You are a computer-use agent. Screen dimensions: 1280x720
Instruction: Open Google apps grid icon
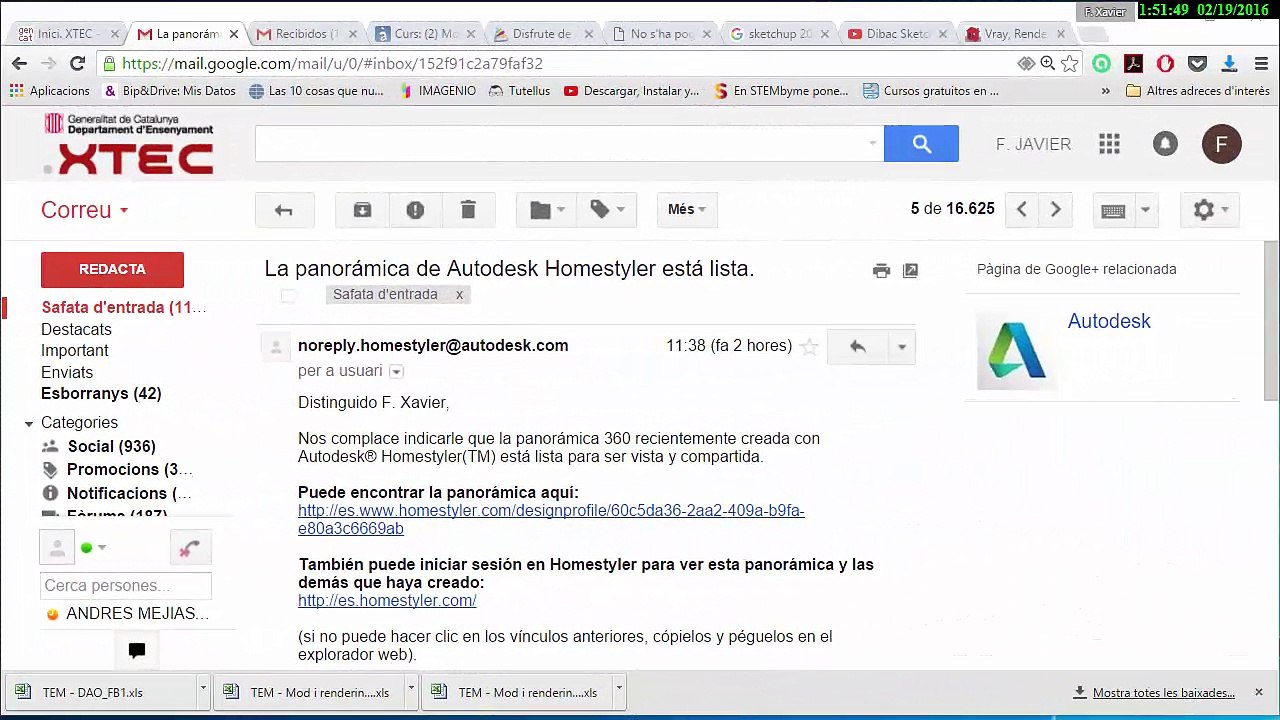click(1109, 144)
